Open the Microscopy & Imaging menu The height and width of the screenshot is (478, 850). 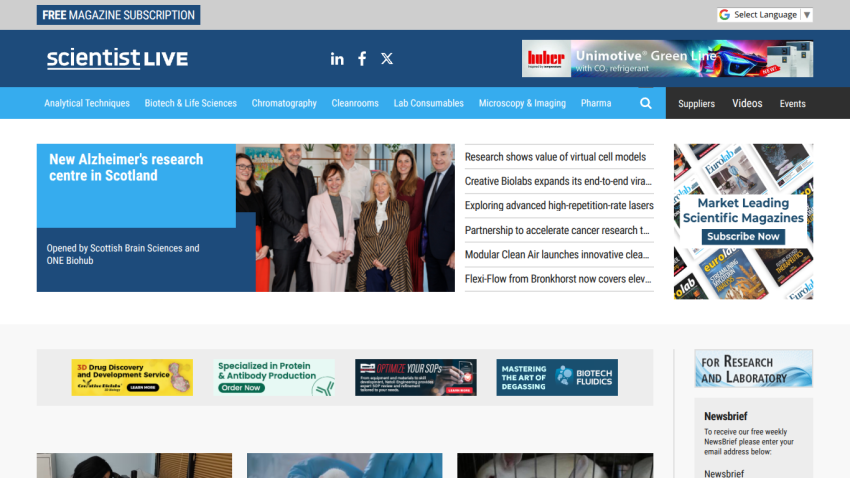click(522, 103)
